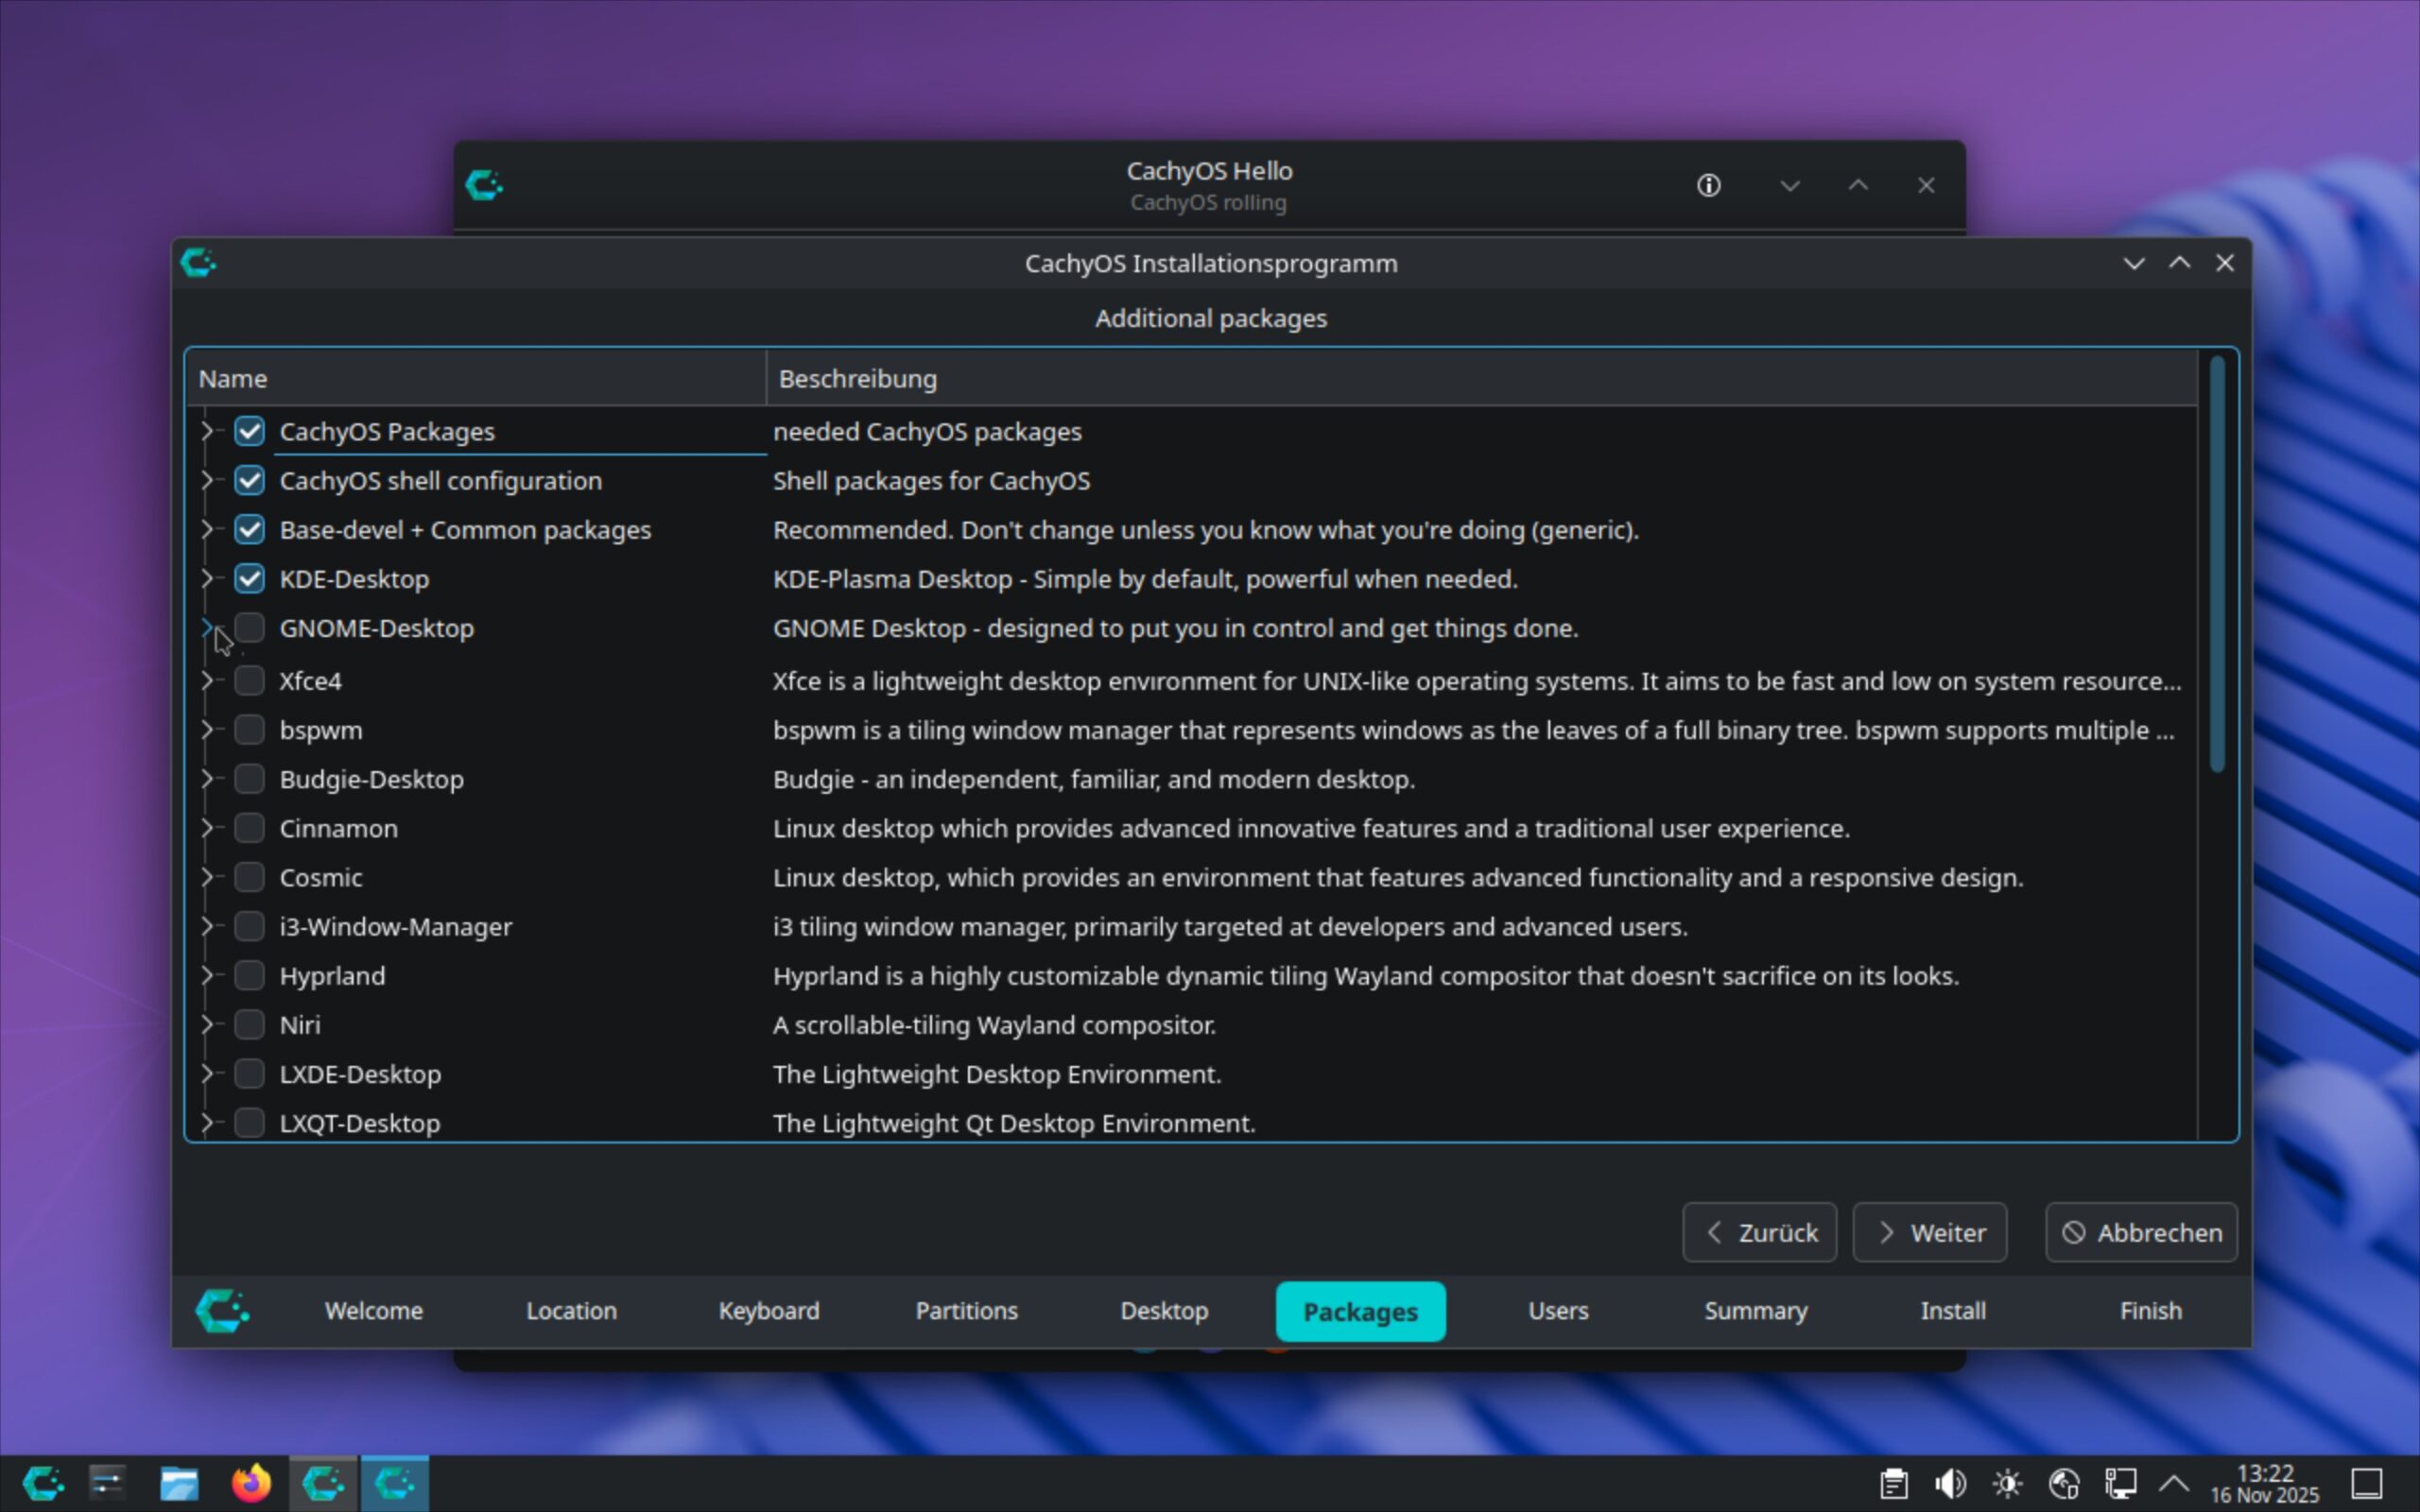Expand Base-devel + Common packages group
The image size is (2420, 1512).
[206, 530]
